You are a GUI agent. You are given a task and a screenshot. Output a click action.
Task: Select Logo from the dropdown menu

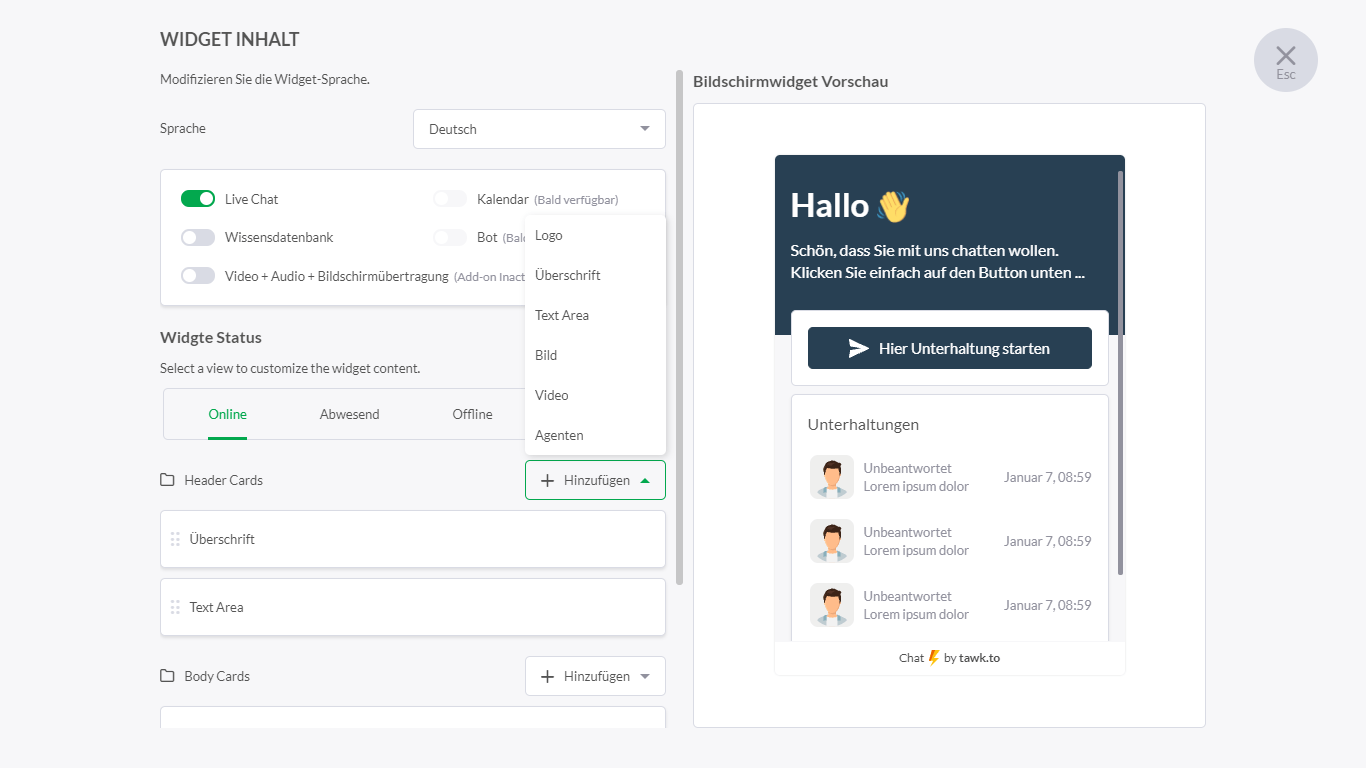click(x=549, y=236)
